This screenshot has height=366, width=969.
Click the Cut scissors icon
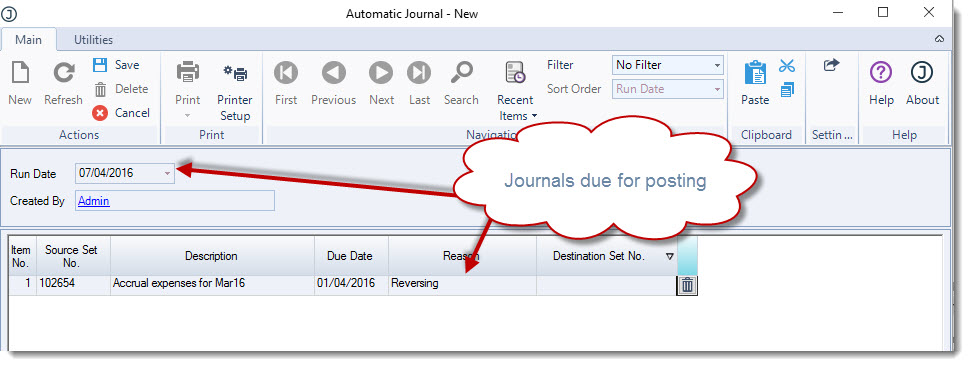(x=787, y=66)
